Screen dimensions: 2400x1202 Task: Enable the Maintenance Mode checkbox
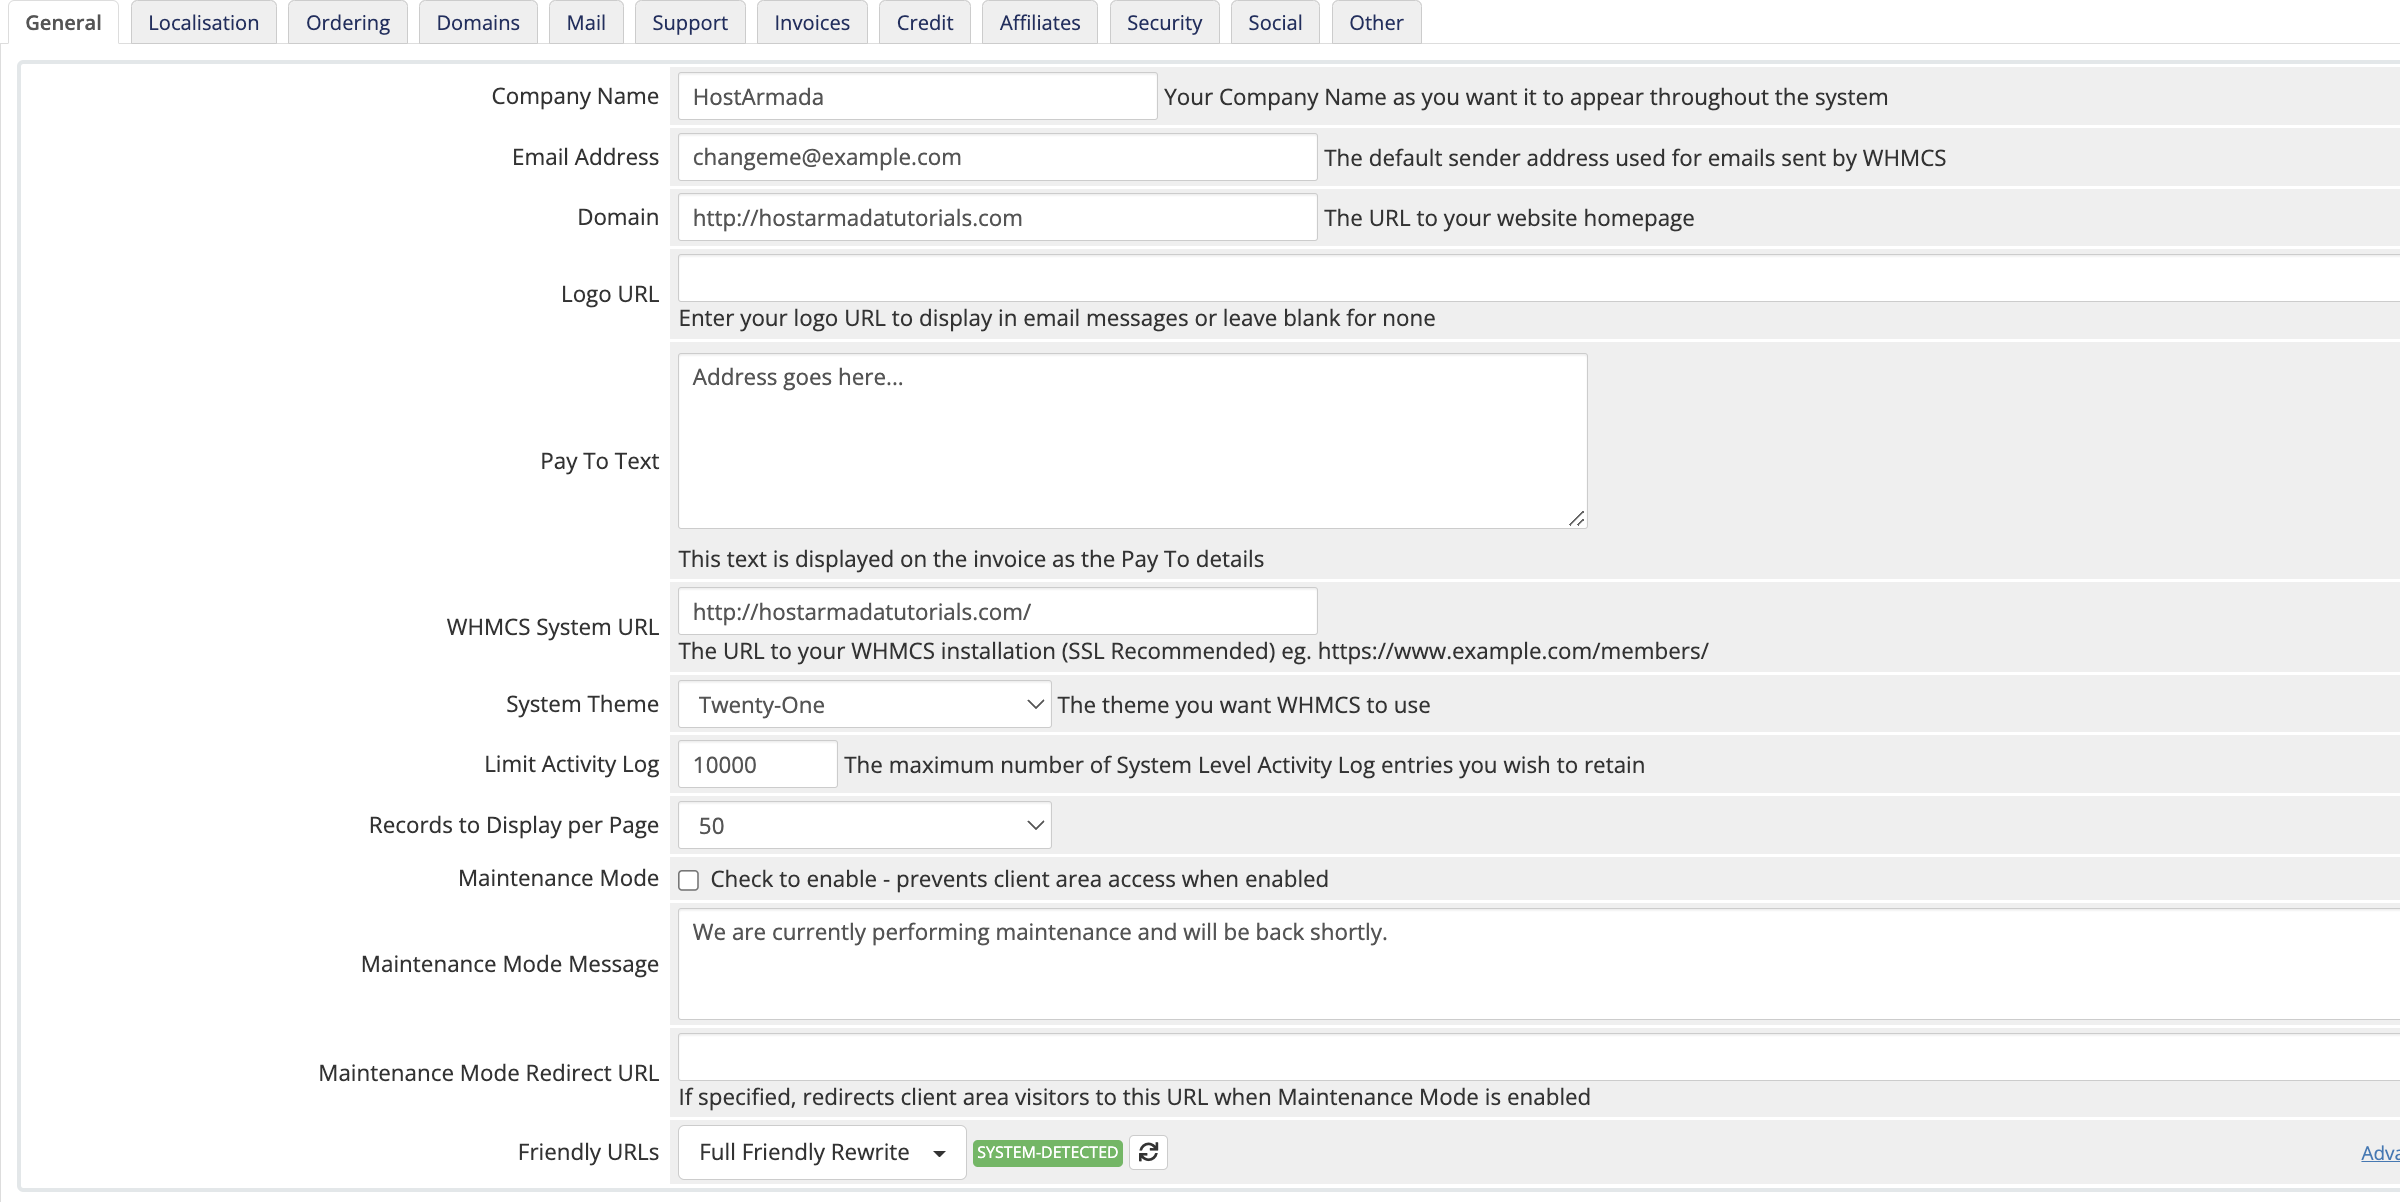pos(689,880)
